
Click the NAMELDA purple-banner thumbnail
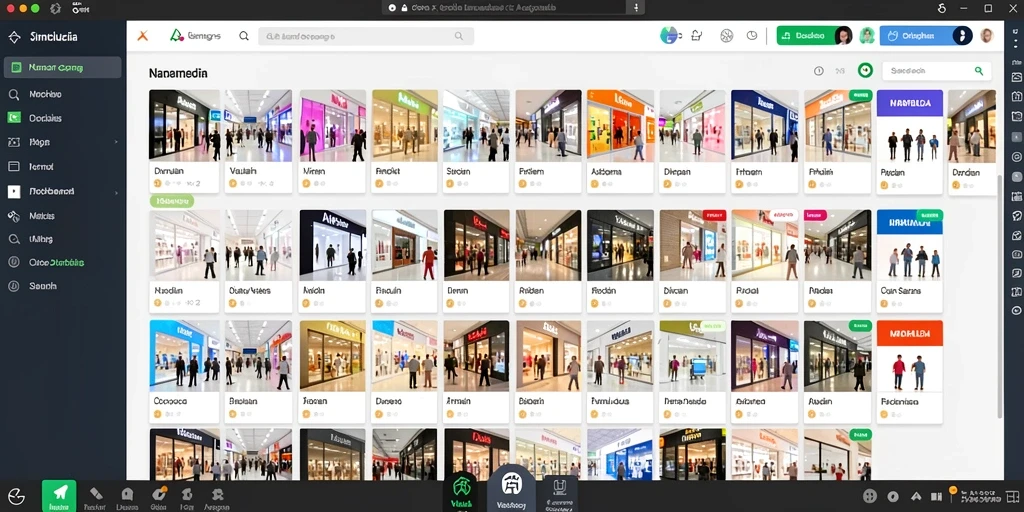910,125
